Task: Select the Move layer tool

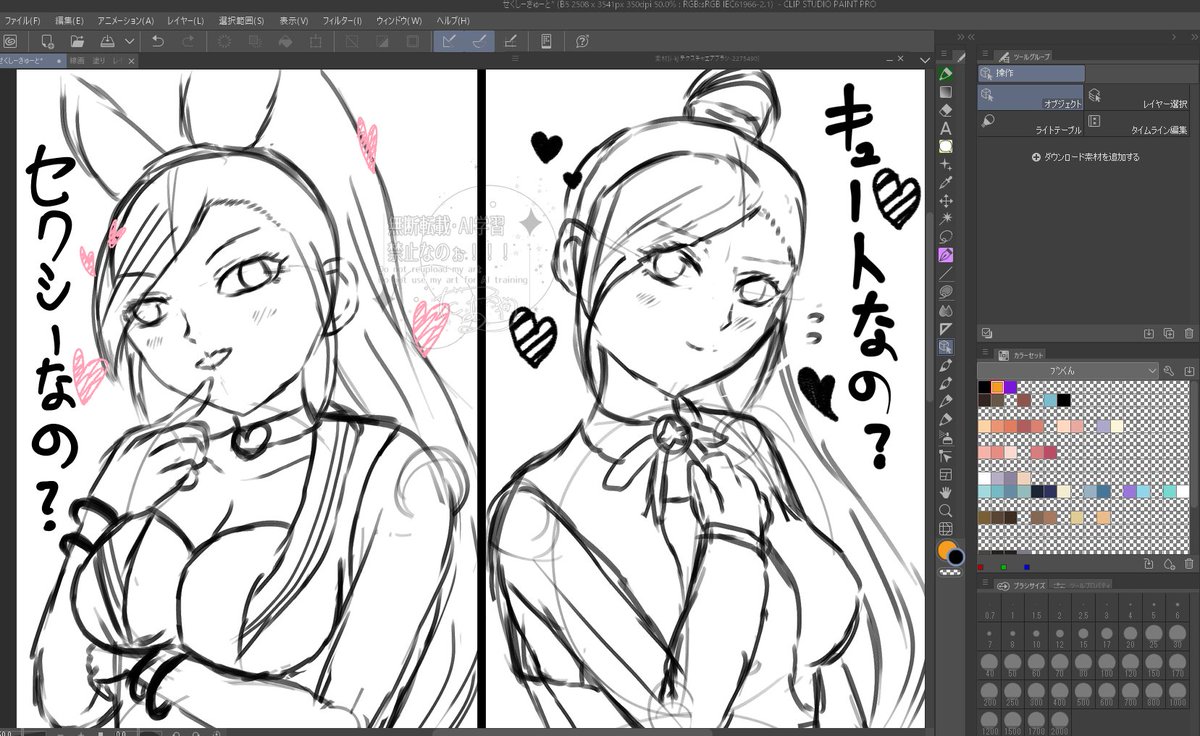Action: click(945, 200)
